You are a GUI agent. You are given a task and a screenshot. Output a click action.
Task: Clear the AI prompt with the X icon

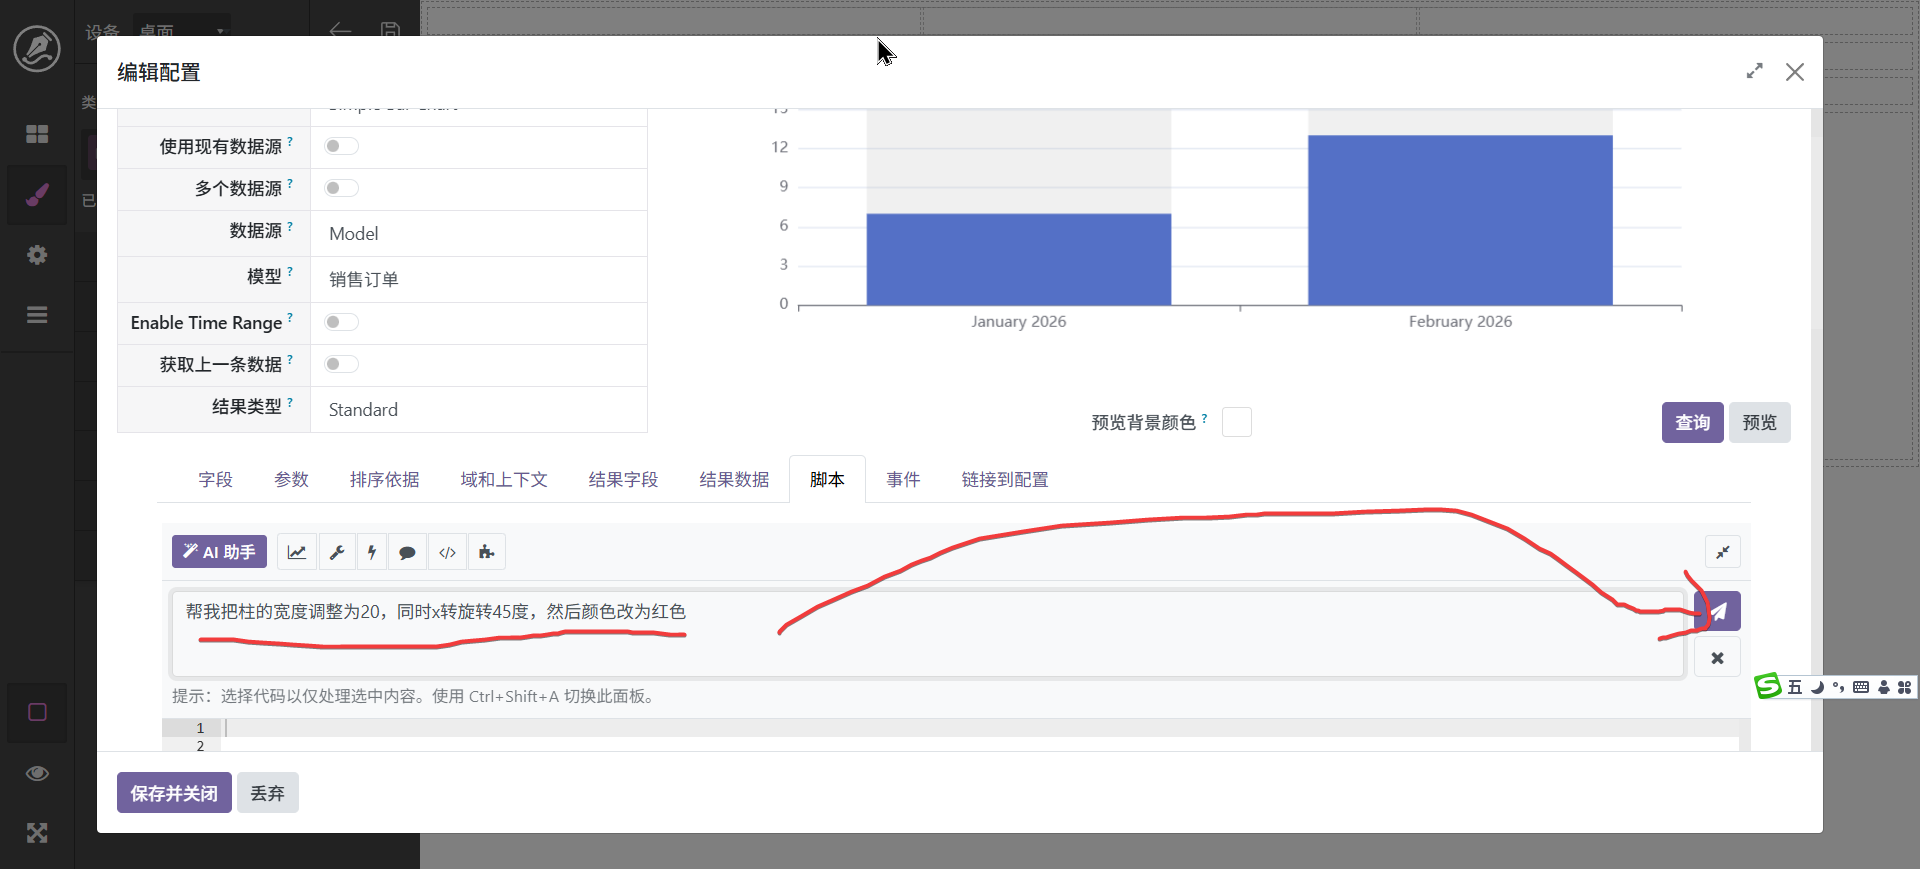tap(1717, 658)
